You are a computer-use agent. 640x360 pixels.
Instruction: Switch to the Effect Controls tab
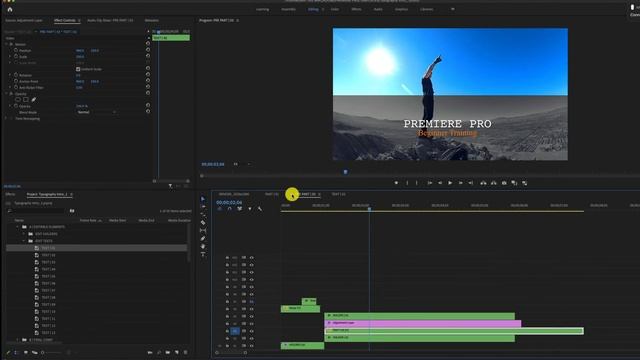[65, 20]
